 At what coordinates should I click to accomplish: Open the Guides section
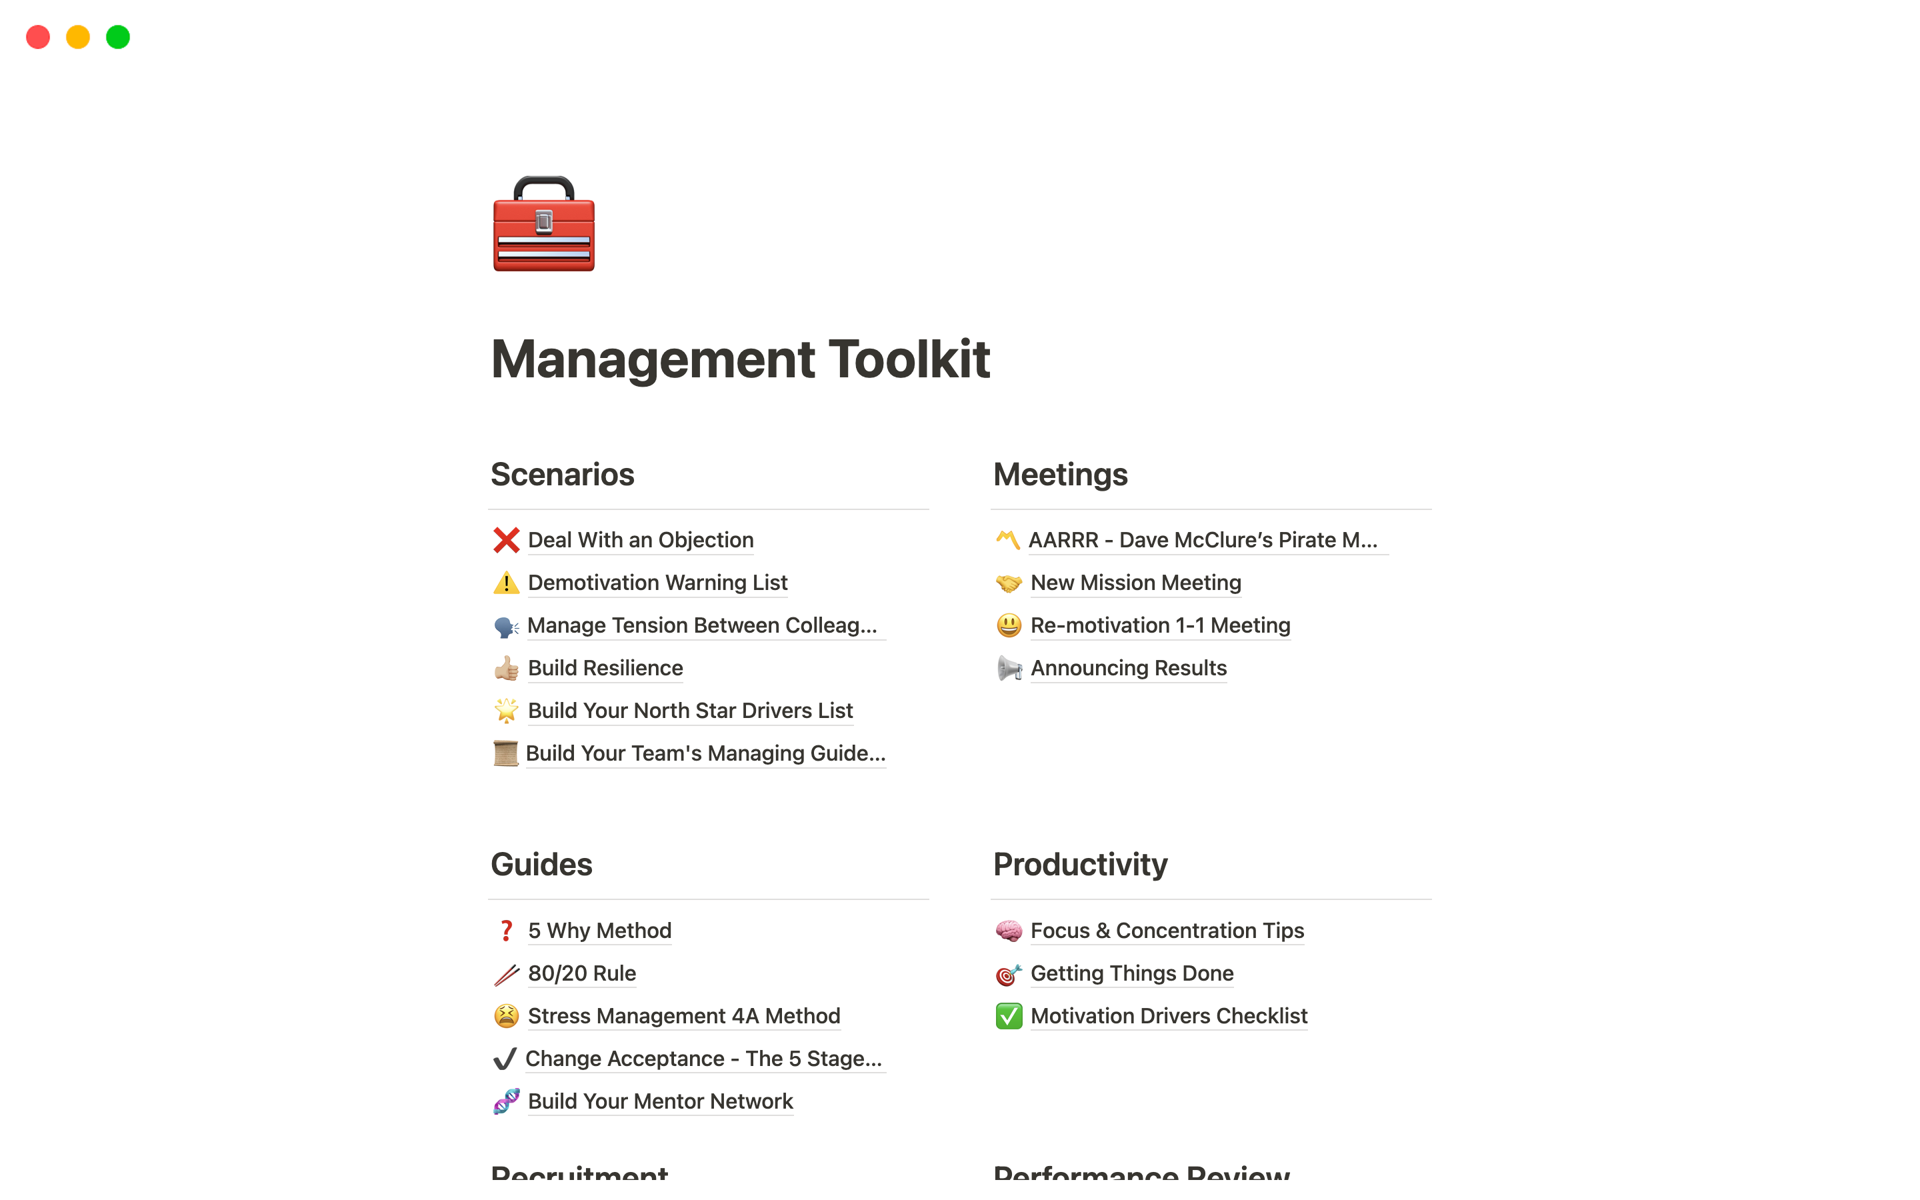click(542, 864)
